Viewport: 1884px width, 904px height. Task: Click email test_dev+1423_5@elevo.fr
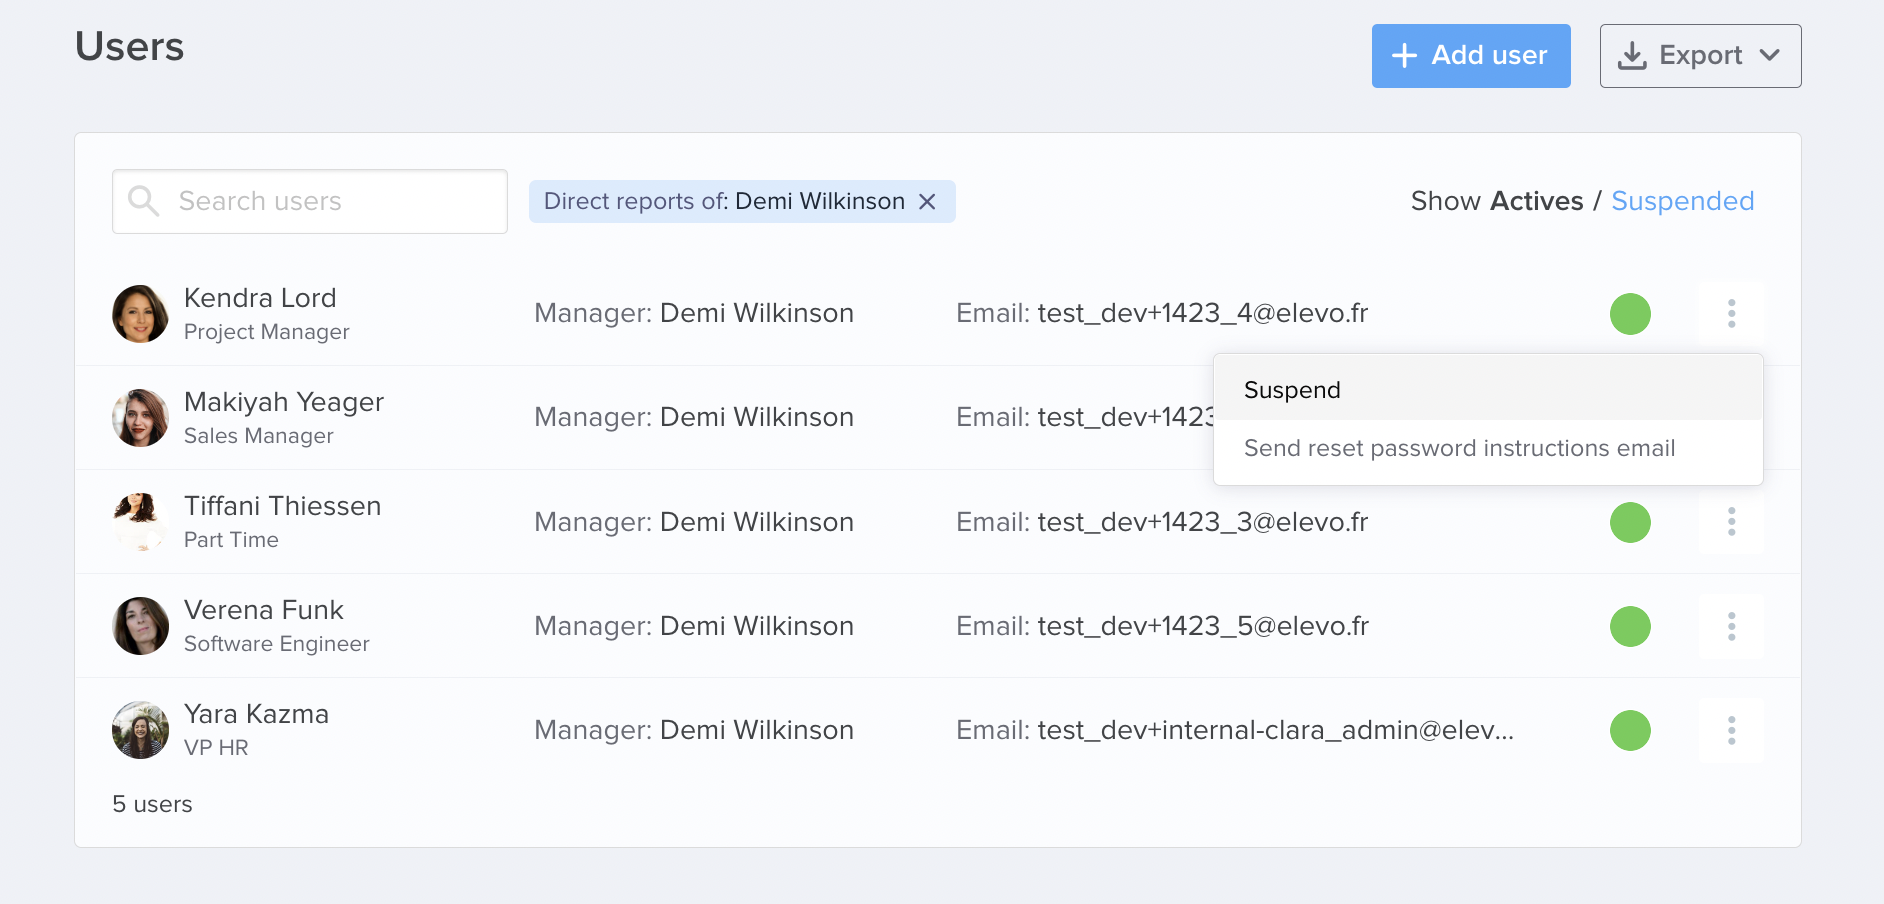click(1203, 626)
